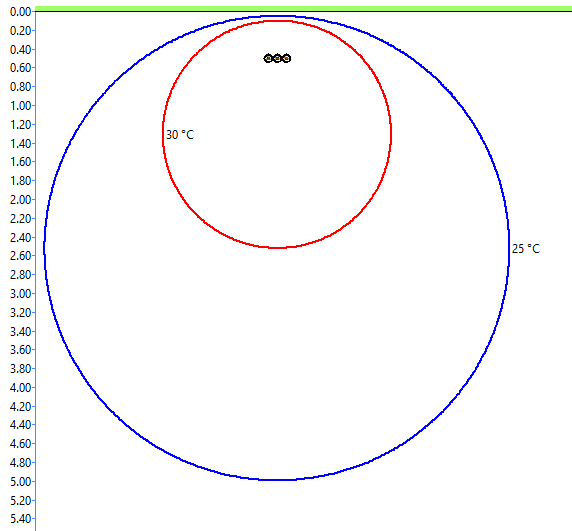Image resolution: width=572 pixels, height=531 pixels.
Task: Click the 1.40 depth axis label
Action: click(20, 144)
